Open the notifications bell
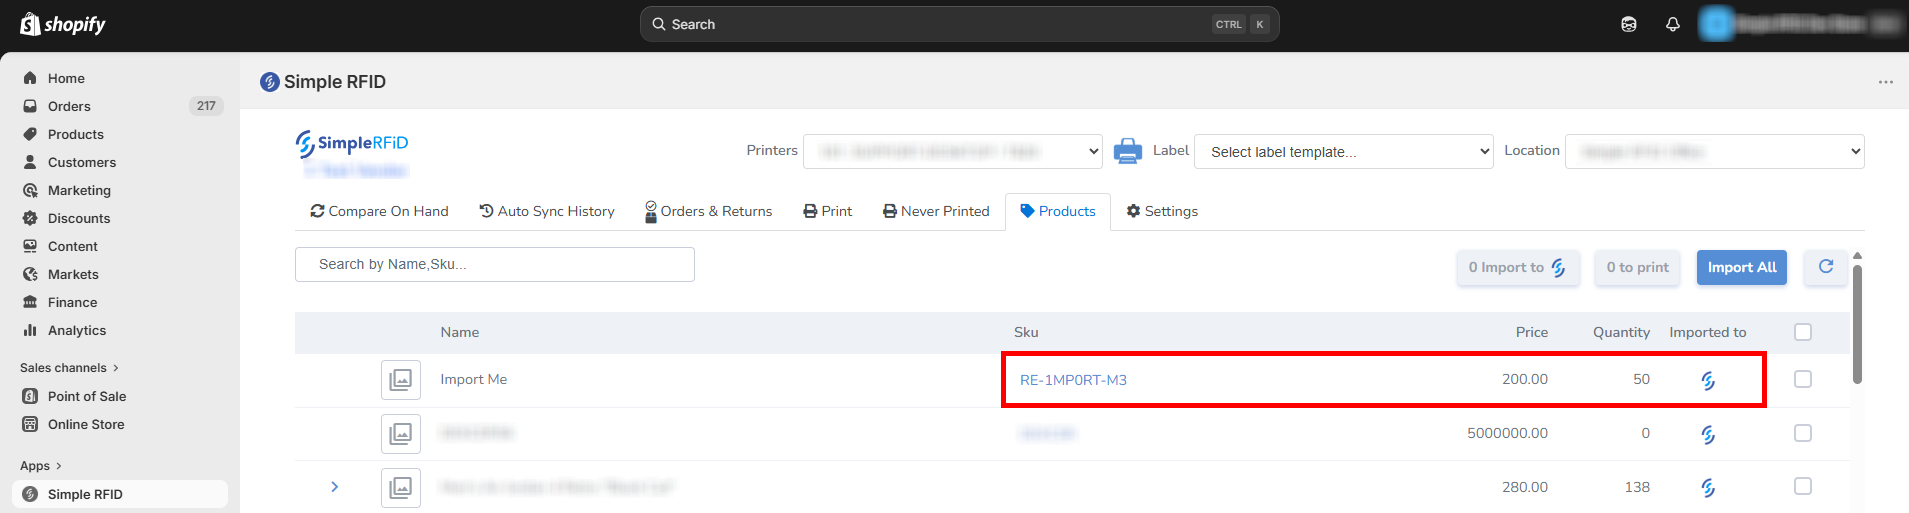This screenshot has height=513, width=1909. 1673,24
